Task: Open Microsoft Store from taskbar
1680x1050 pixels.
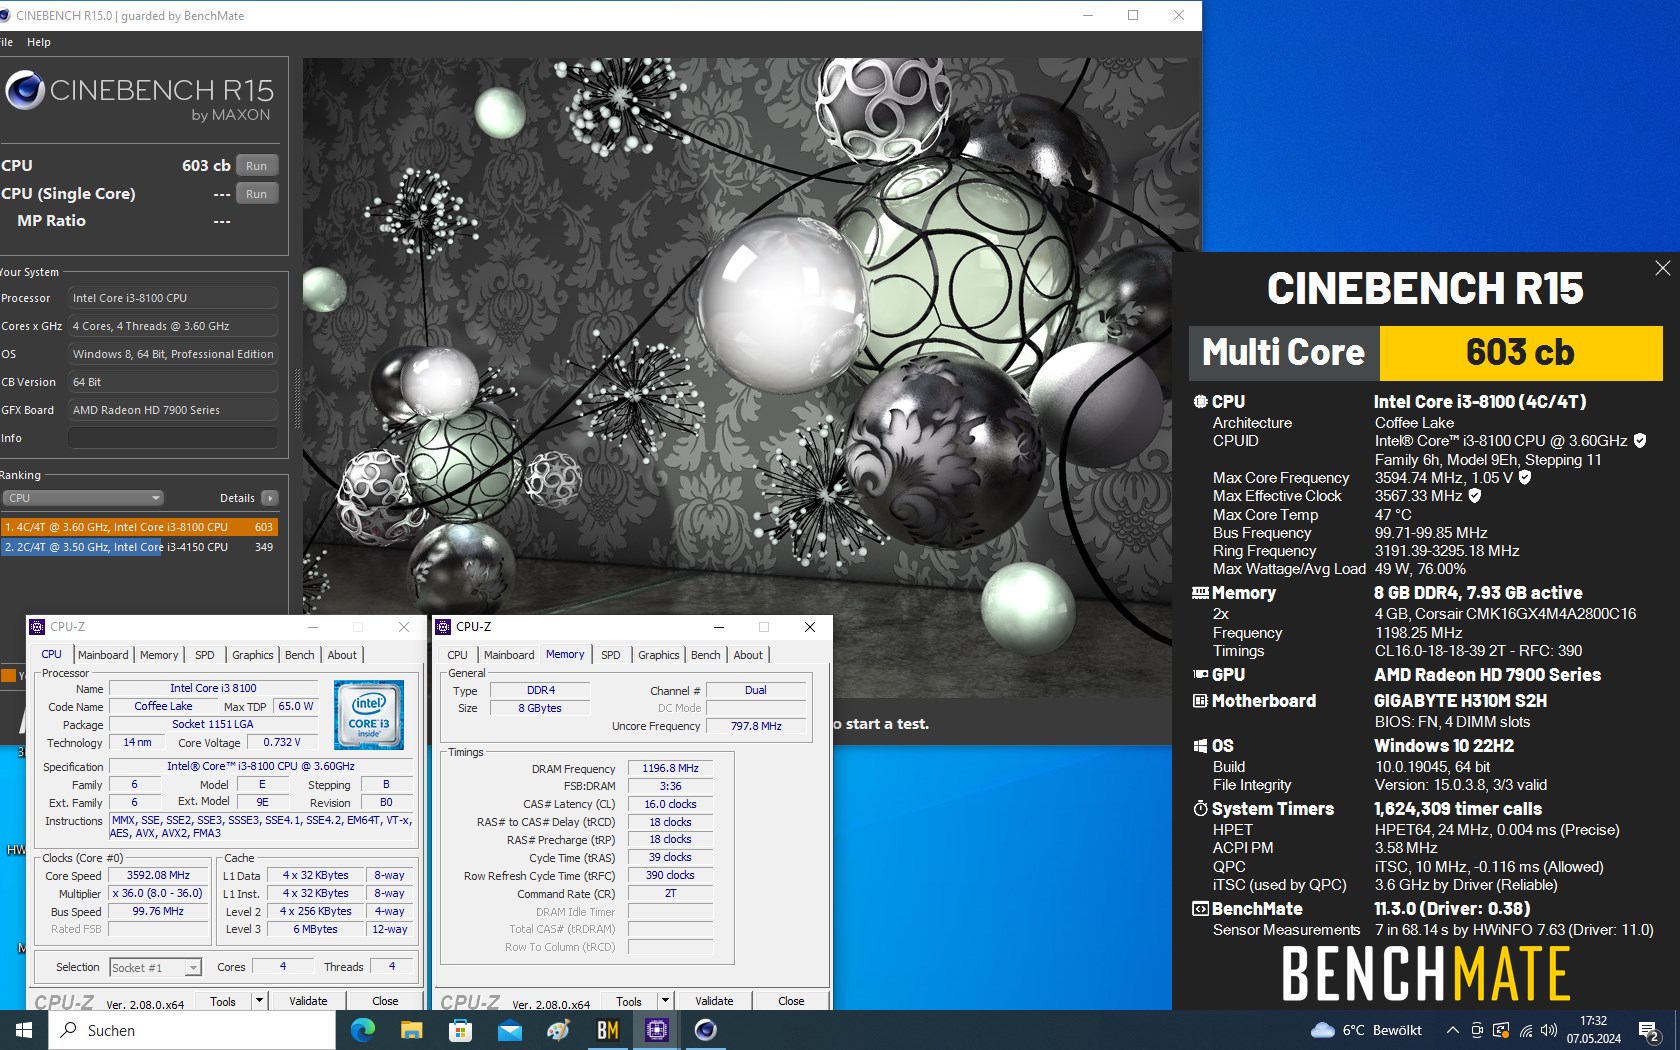Action: 460,1030
